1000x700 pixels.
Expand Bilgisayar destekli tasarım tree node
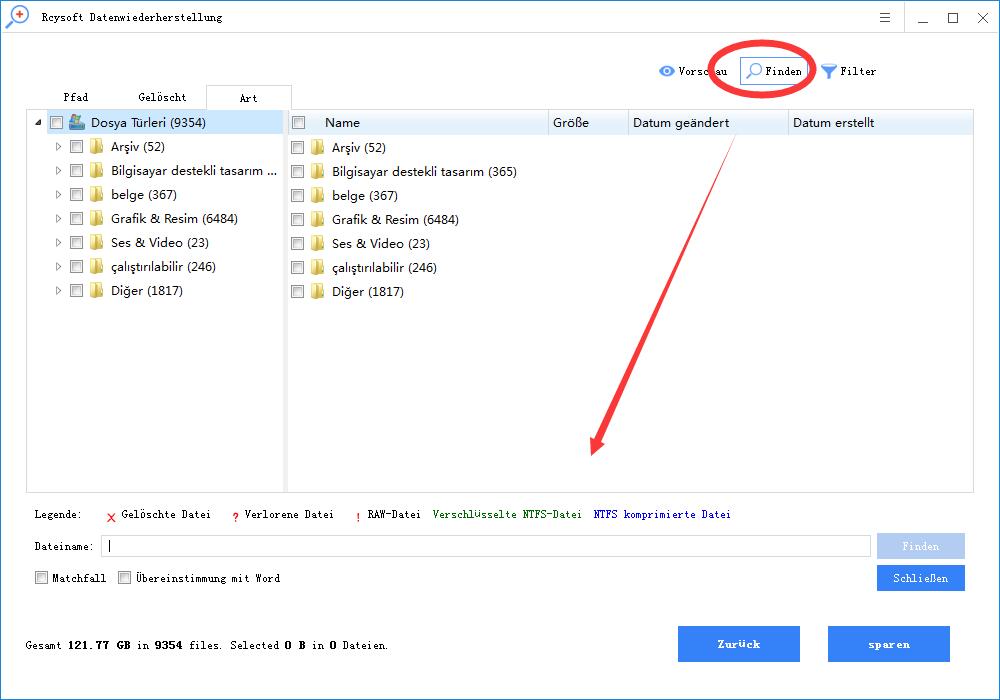pyautogui.click(x=58, y=171)
